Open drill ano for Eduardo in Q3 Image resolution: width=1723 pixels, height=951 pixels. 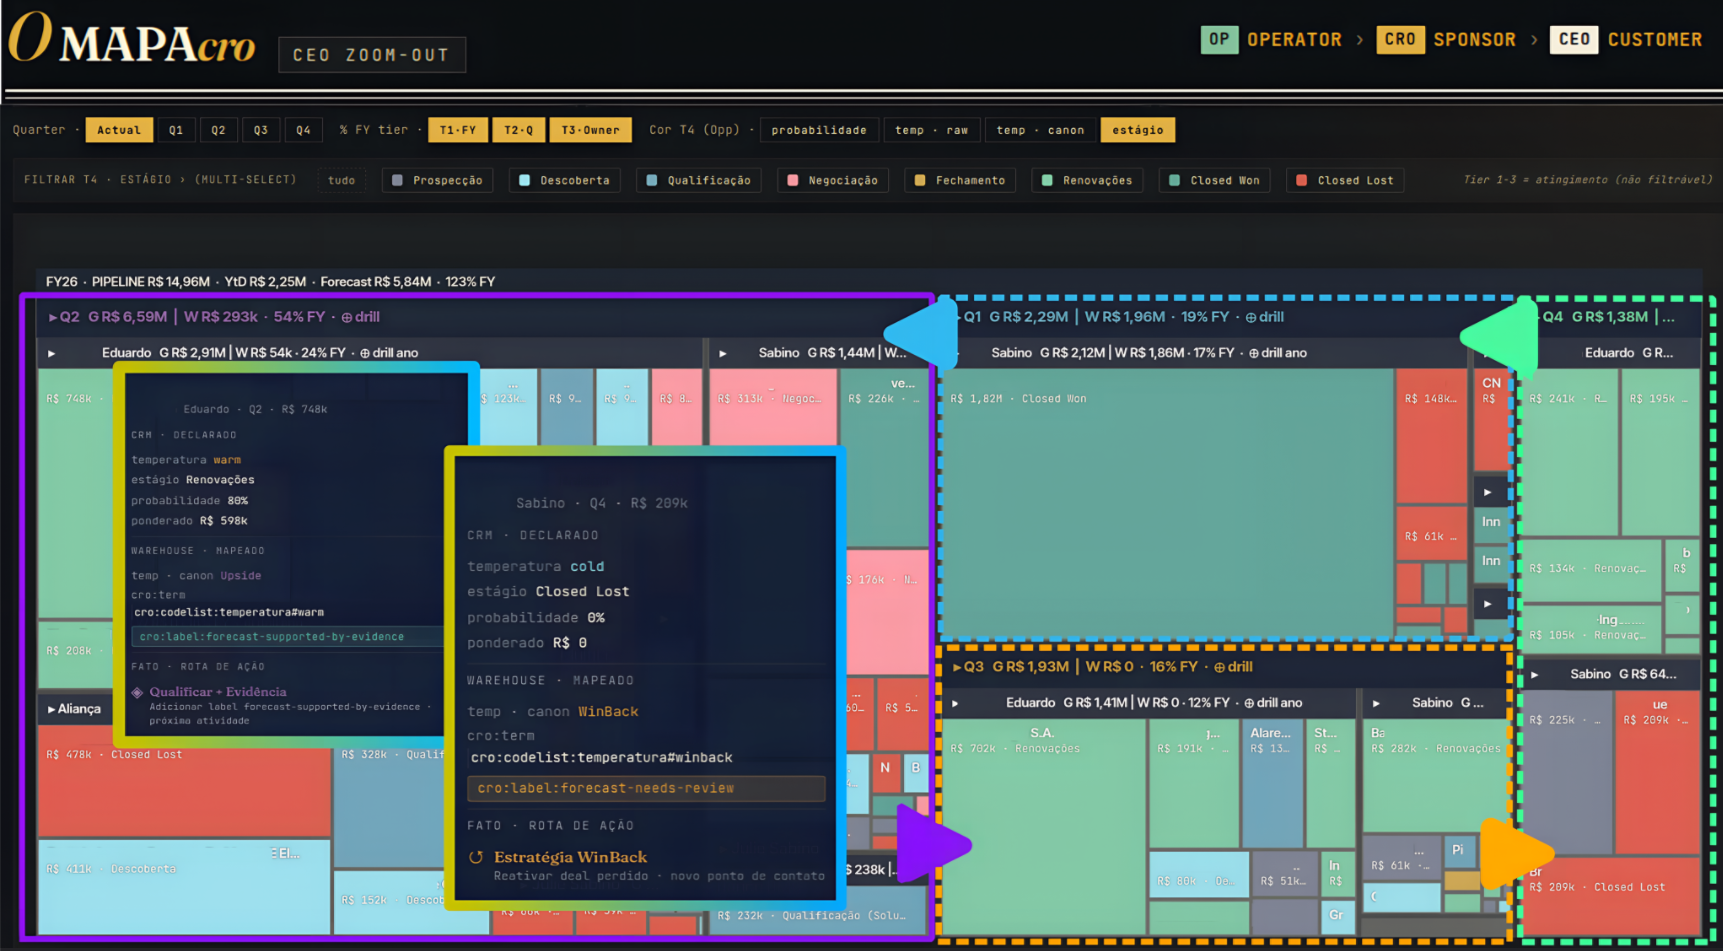pos(1273,703)
